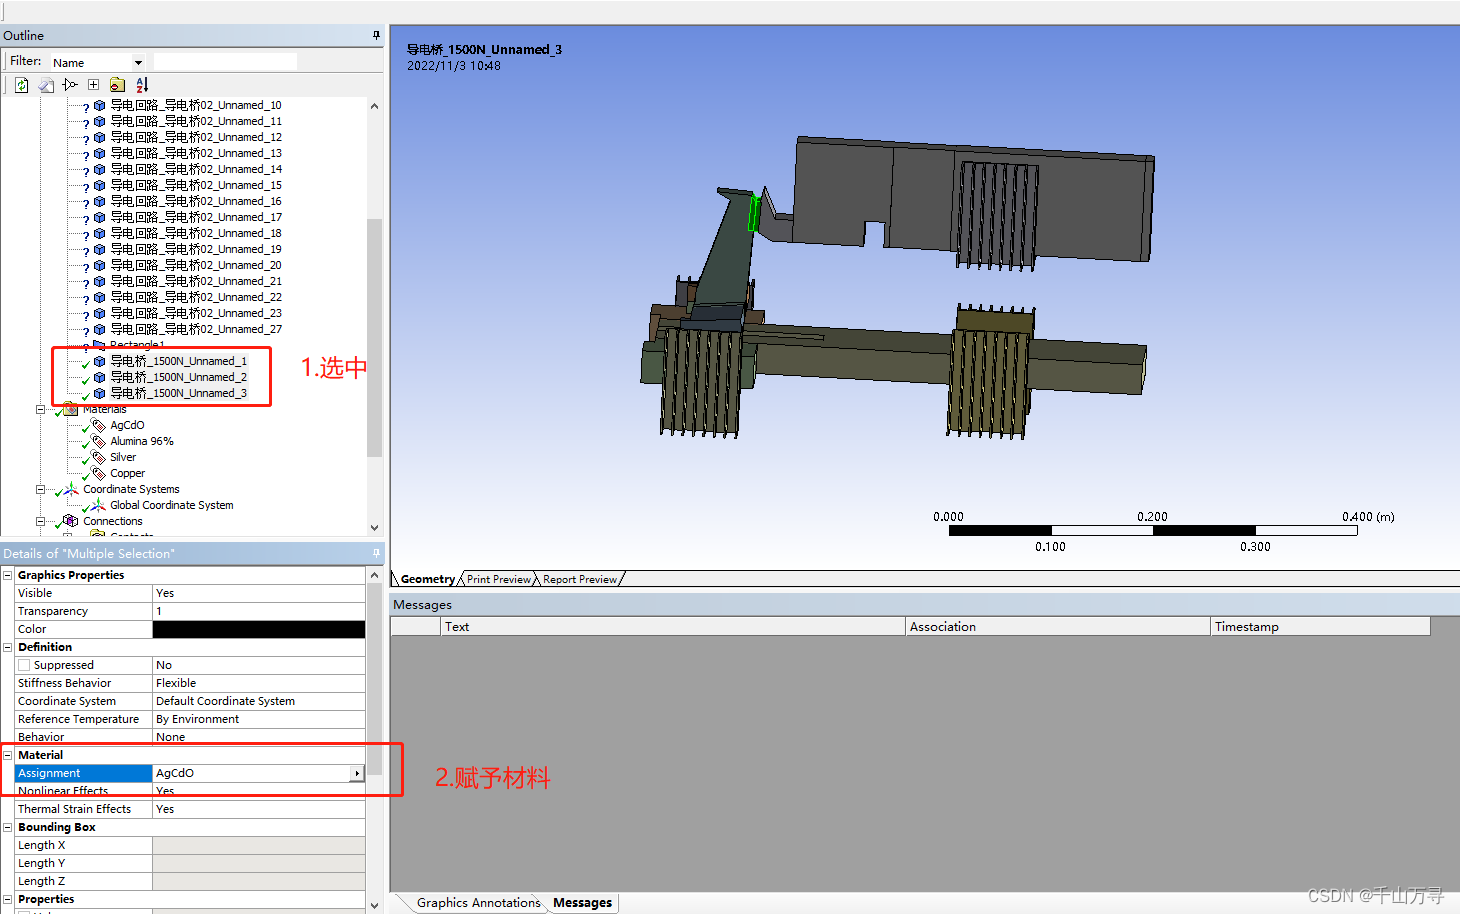Open Assignment AgCdO material flyout arrow
The image size is (1460, 914).
coord(356,773)
